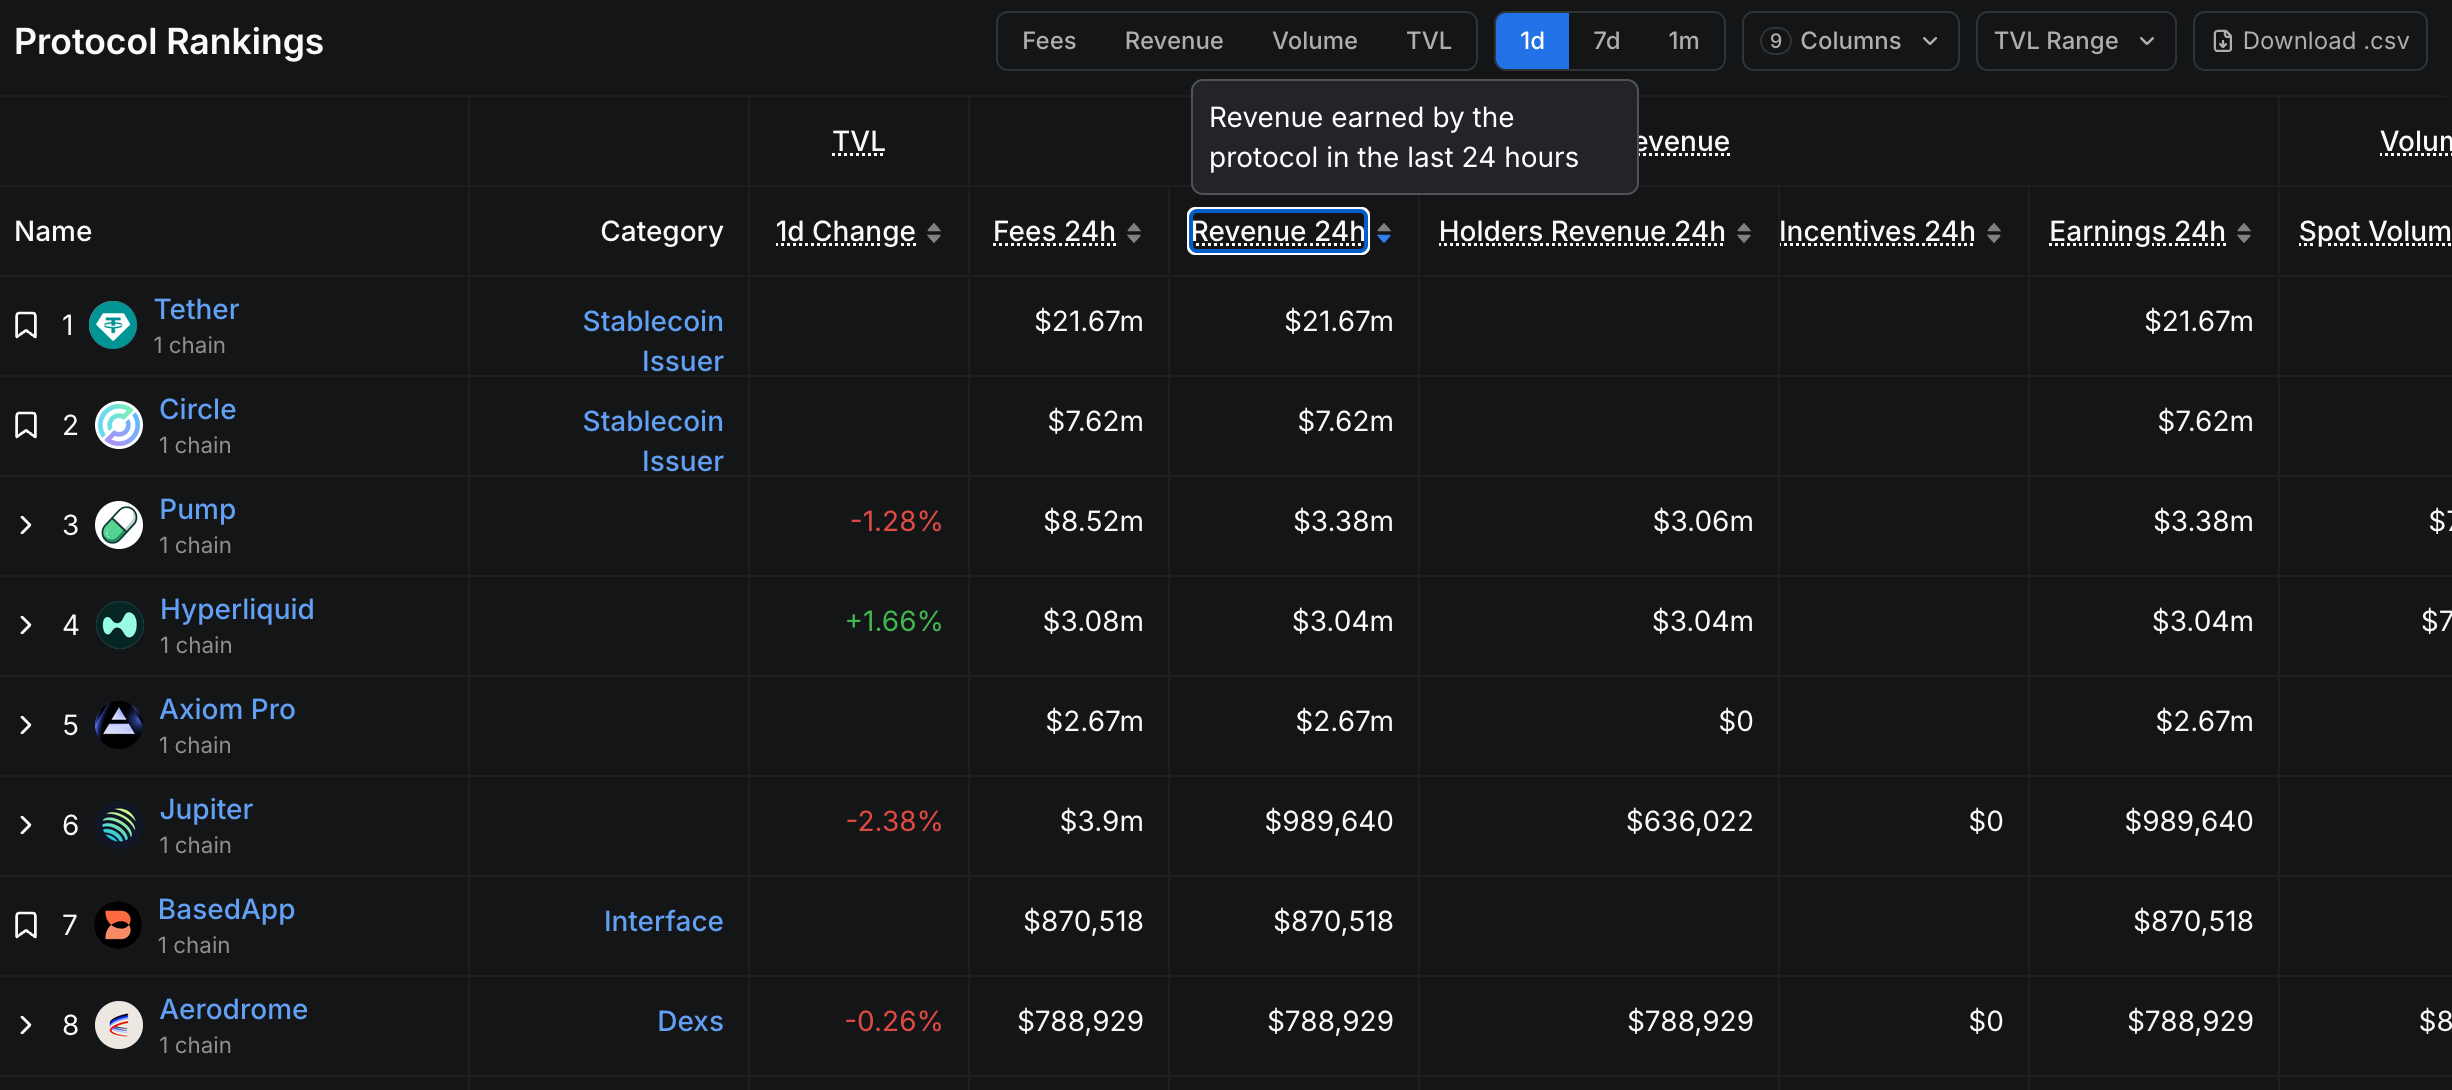2452x1090 pixels.
Task: Click the Spot Volume column header
Action: click(2375, 231)
